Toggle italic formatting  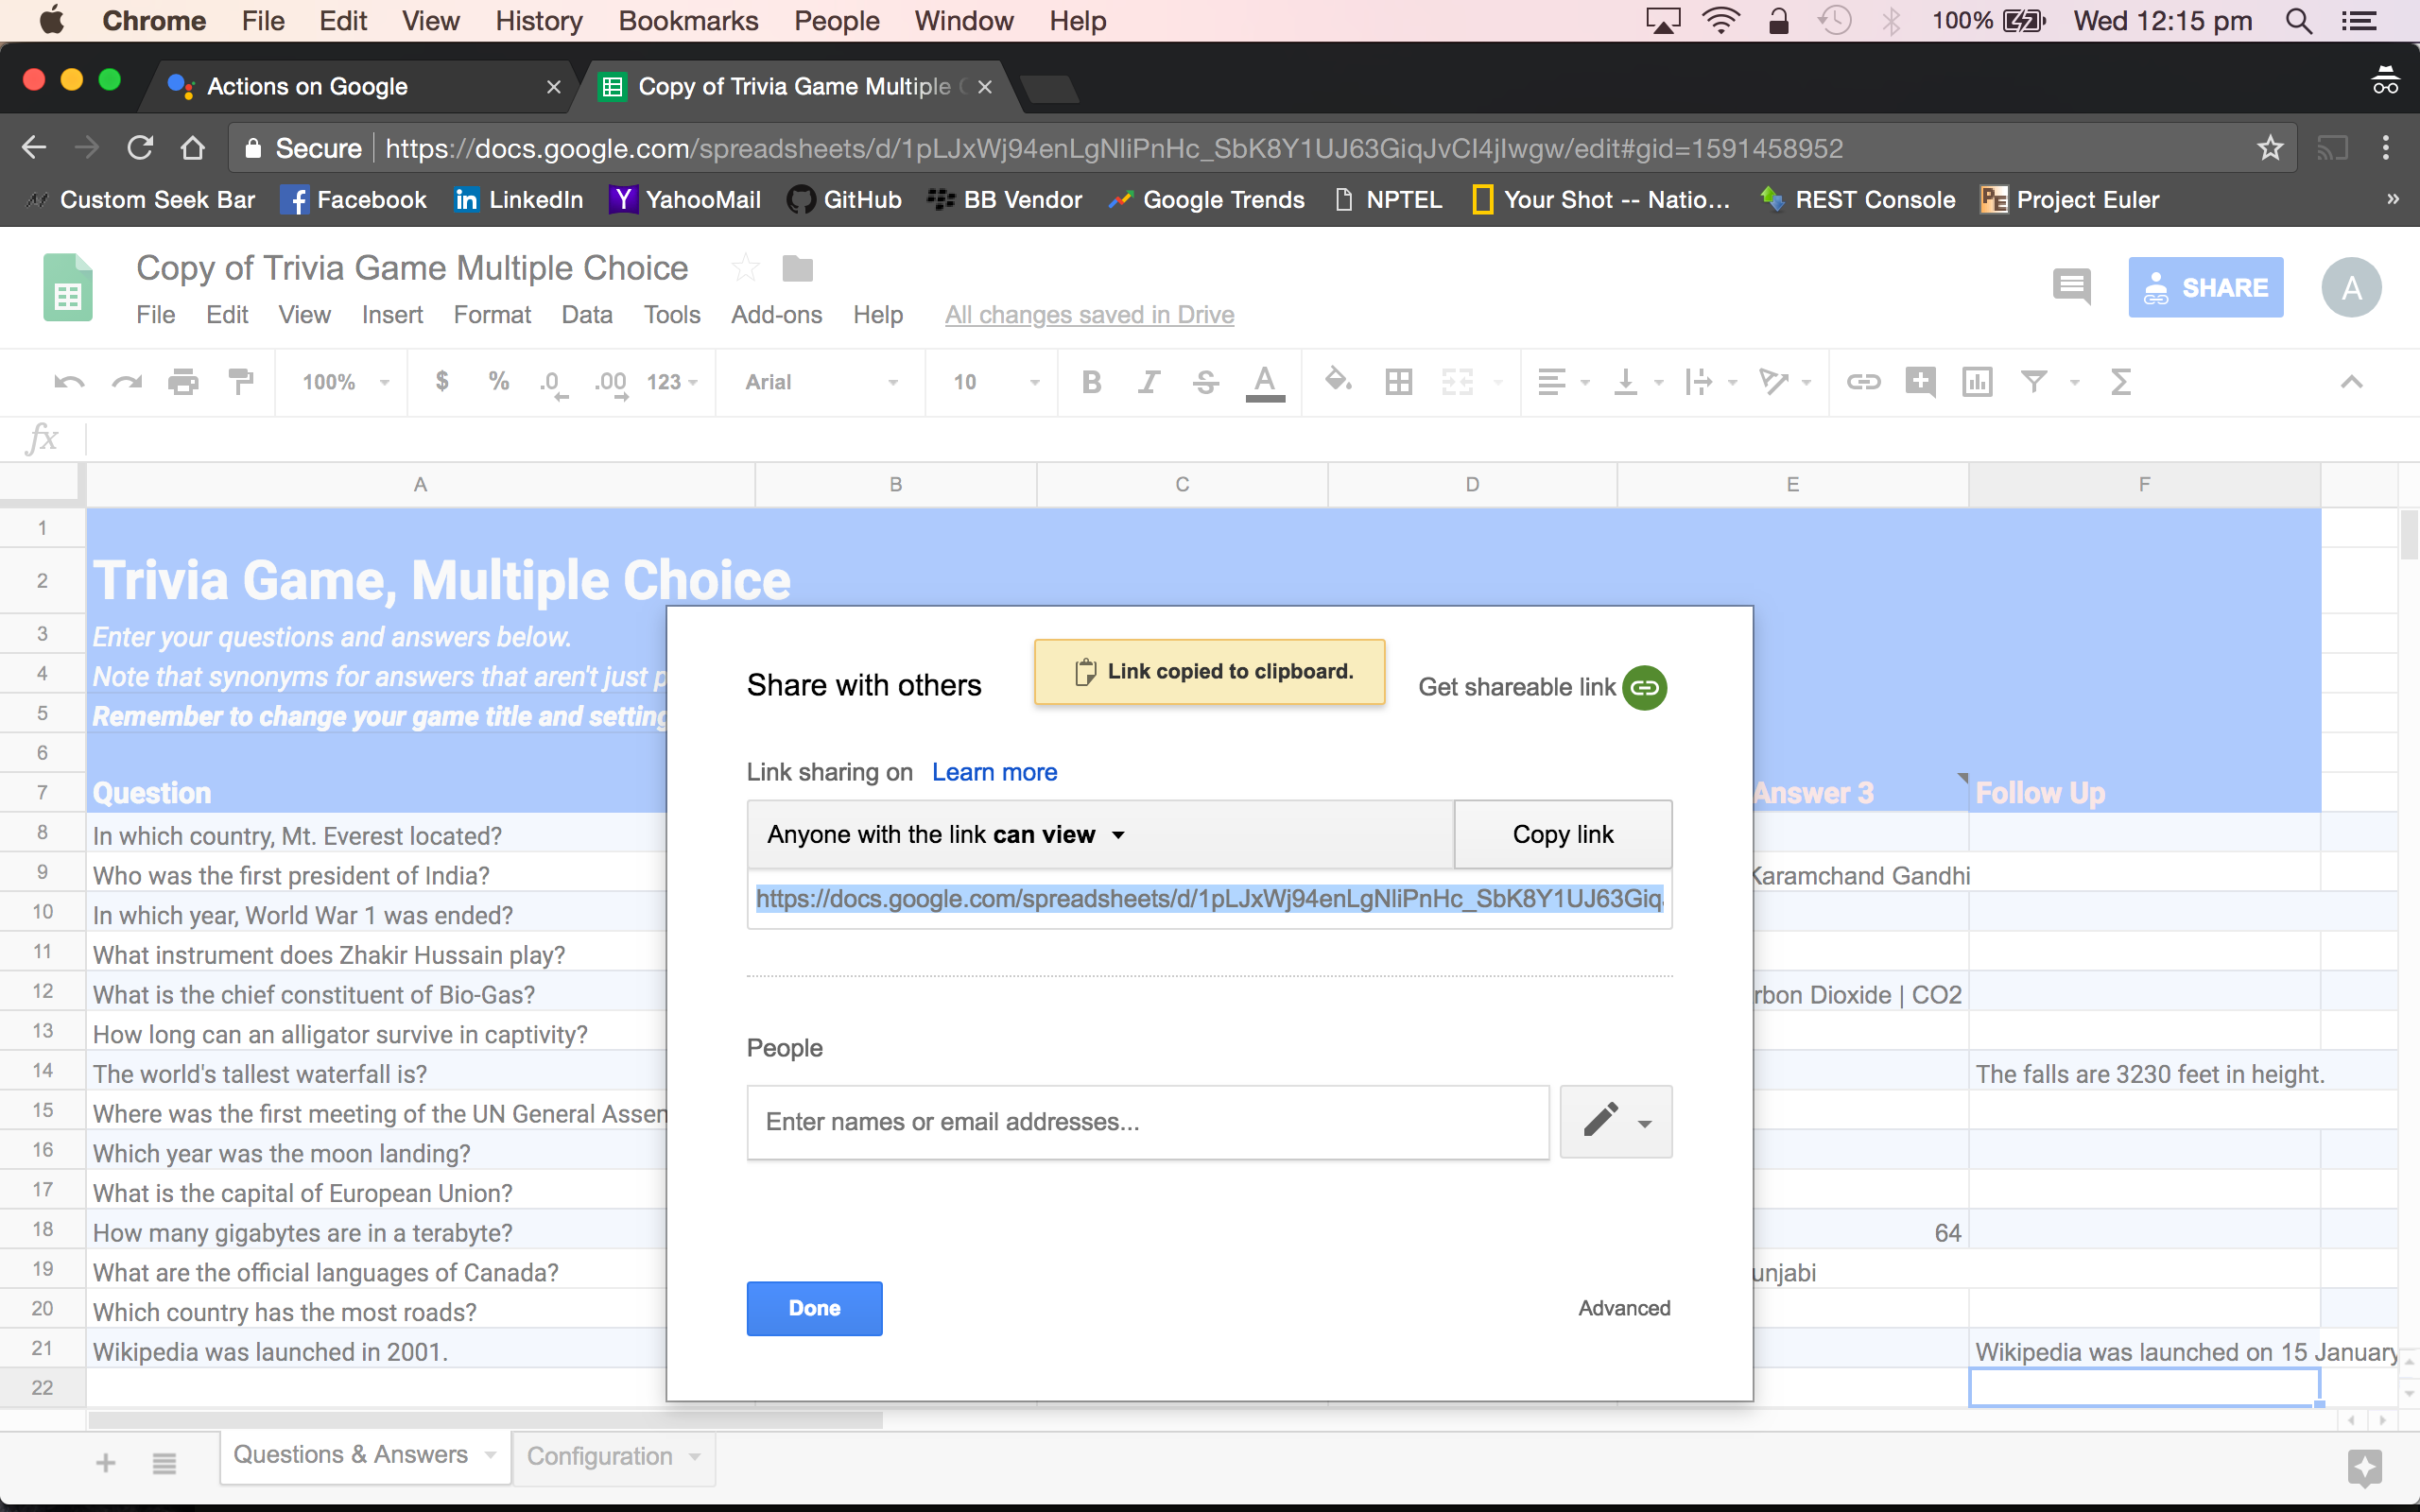(1148, 381)
